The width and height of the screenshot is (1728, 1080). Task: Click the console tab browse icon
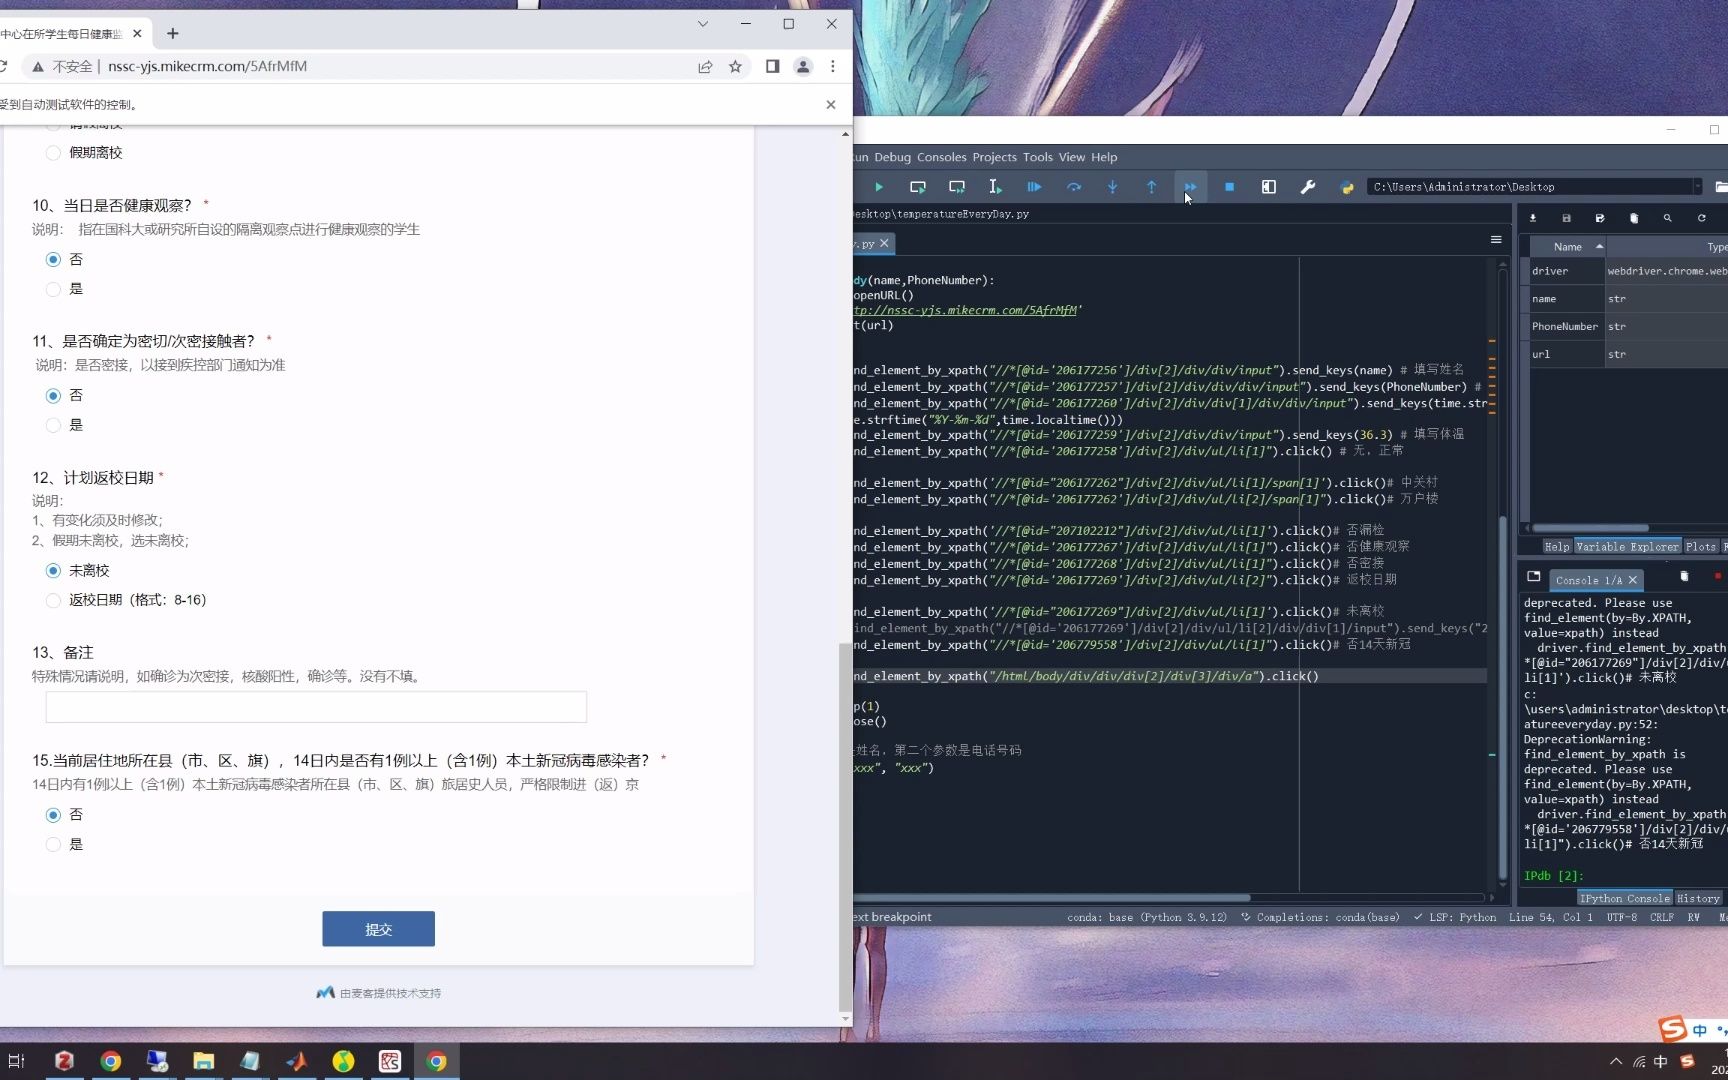[1533, 577]
